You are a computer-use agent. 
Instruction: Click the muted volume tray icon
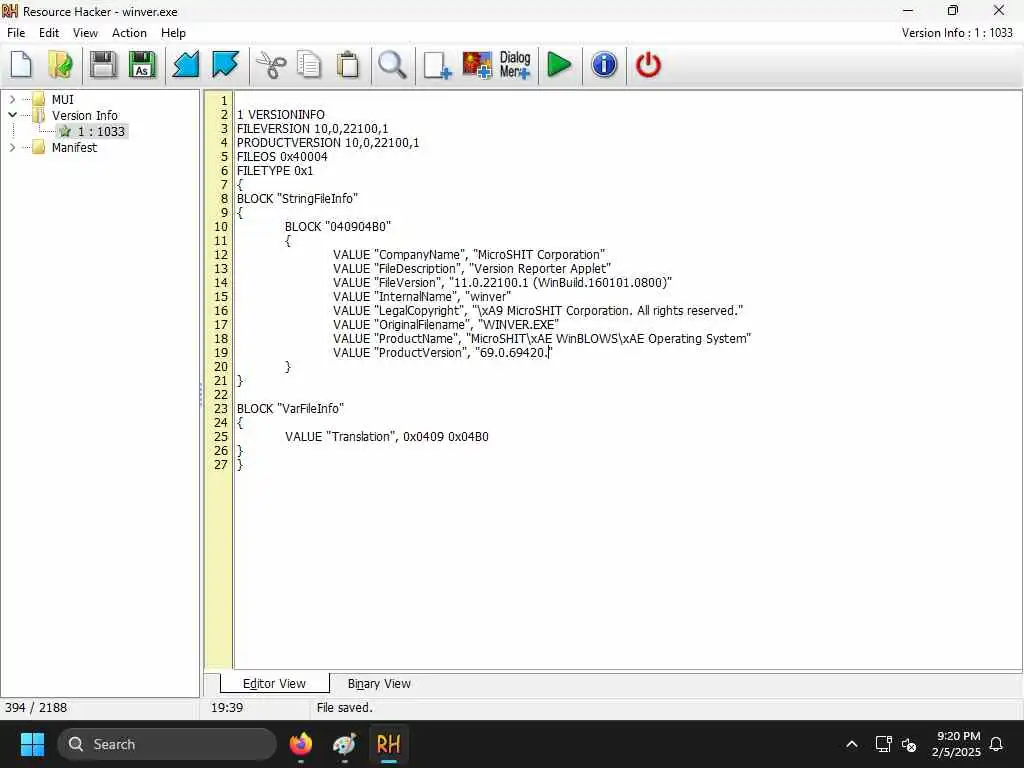[908, 744]
